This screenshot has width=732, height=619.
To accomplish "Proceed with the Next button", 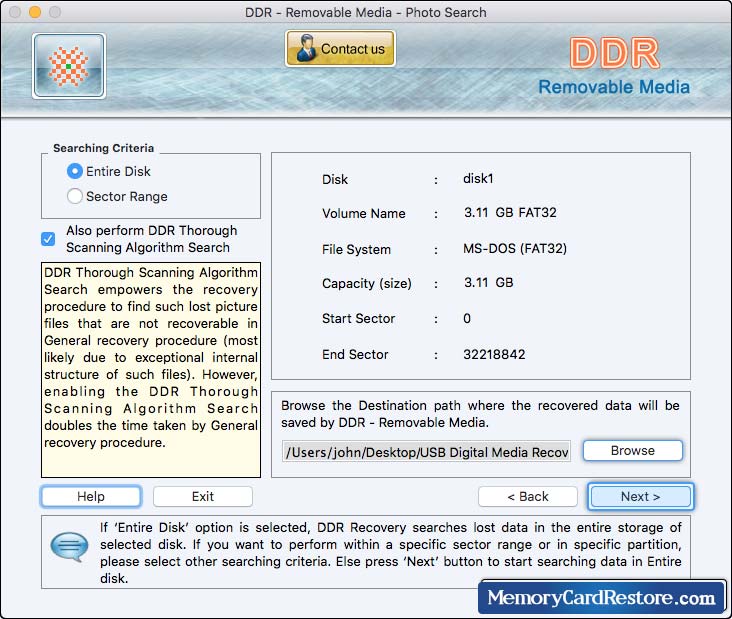I will pos(640,496).
